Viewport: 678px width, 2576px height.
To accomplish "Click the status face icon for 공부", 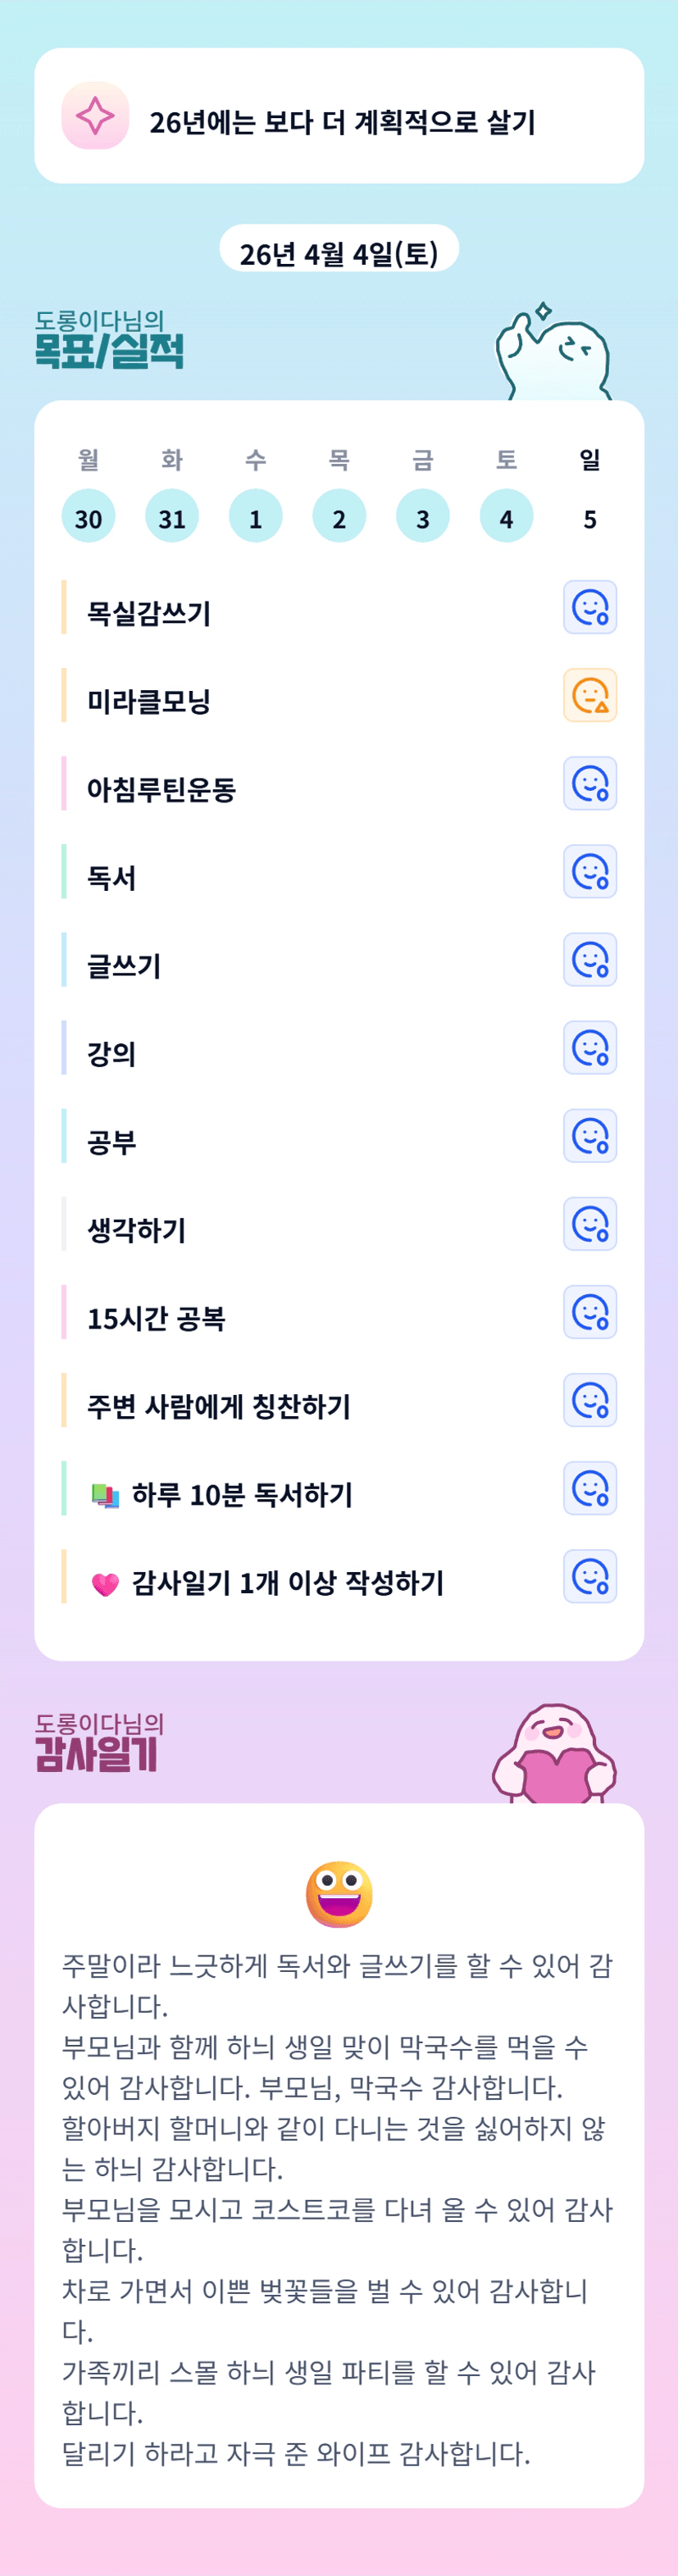I will click(590, 1135).
